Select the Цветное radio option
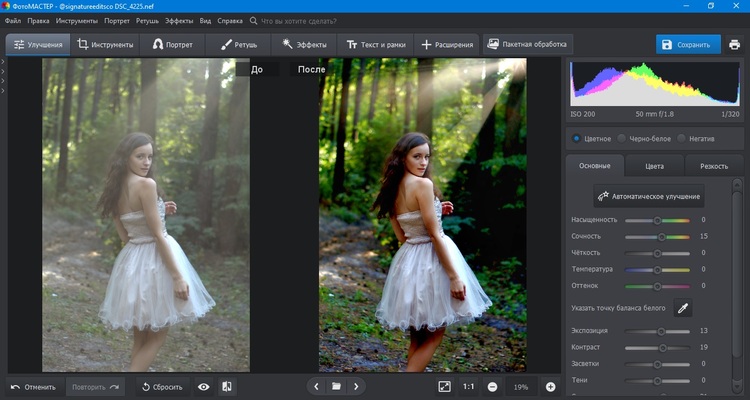Viewport: 750px width, 400px height. coord(576,138)
